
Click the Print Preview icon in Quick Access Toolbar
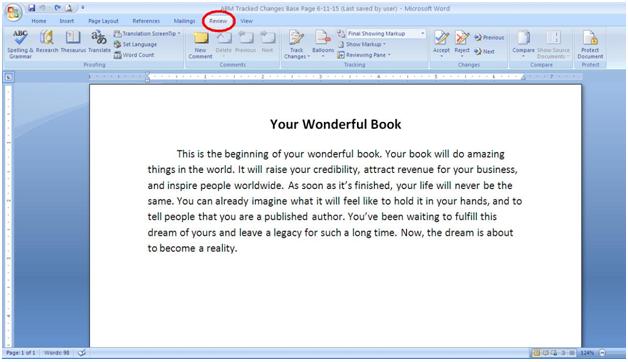click(69, 8)
